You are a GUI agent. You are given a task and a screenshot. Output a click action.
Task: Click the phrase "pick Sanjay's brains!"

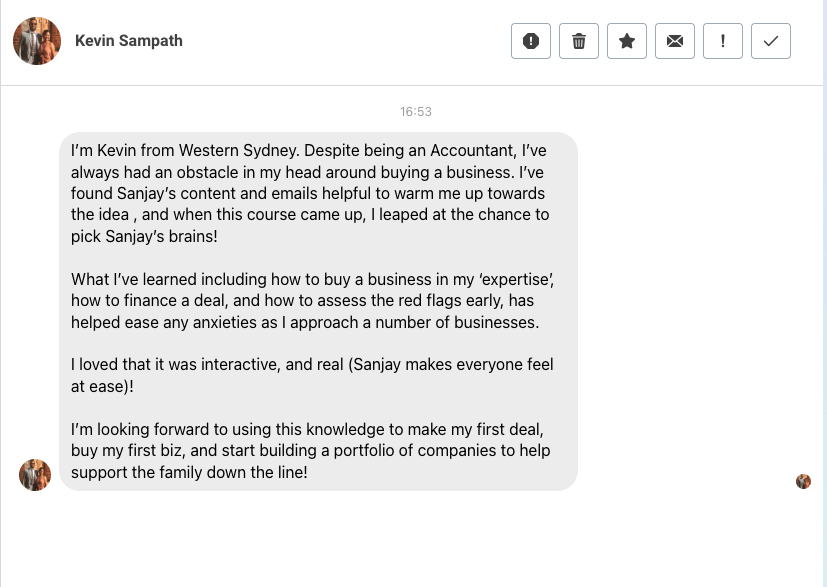click(x=144, y=237)
